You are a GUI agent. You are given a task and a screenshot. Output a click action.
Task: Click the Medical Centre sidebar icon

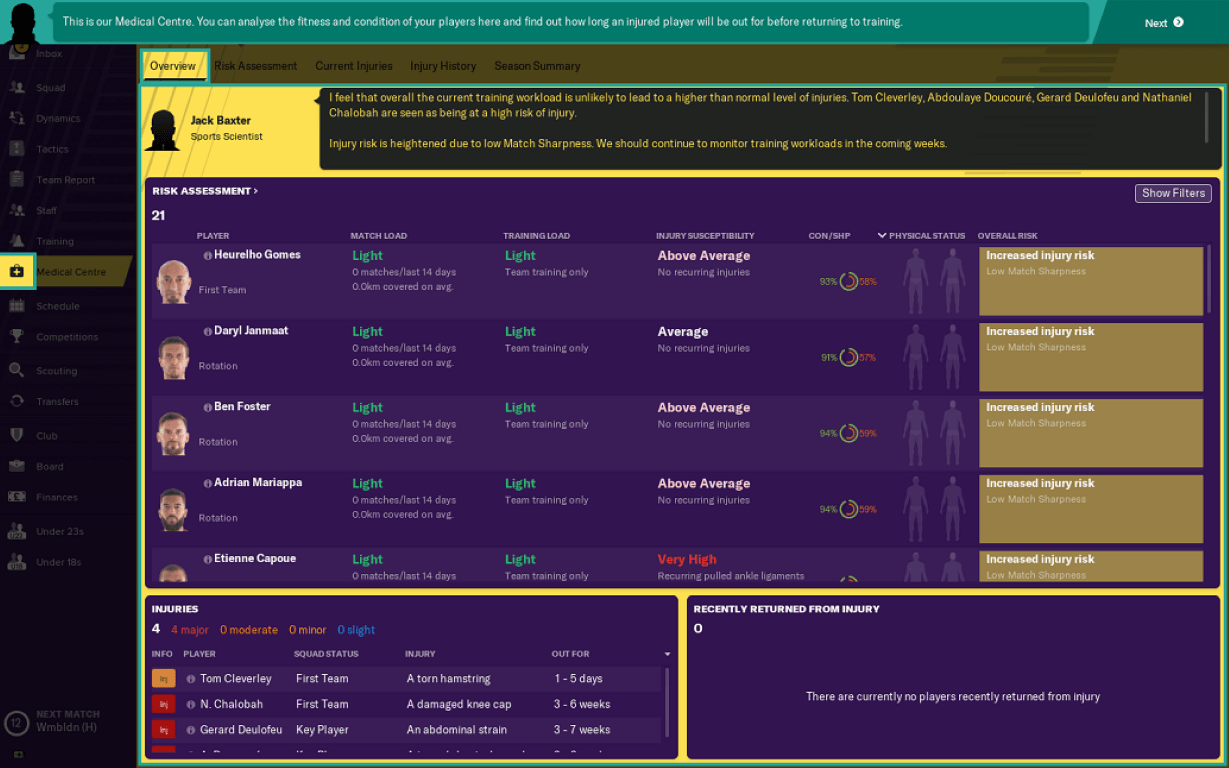(x=17, y=271)
